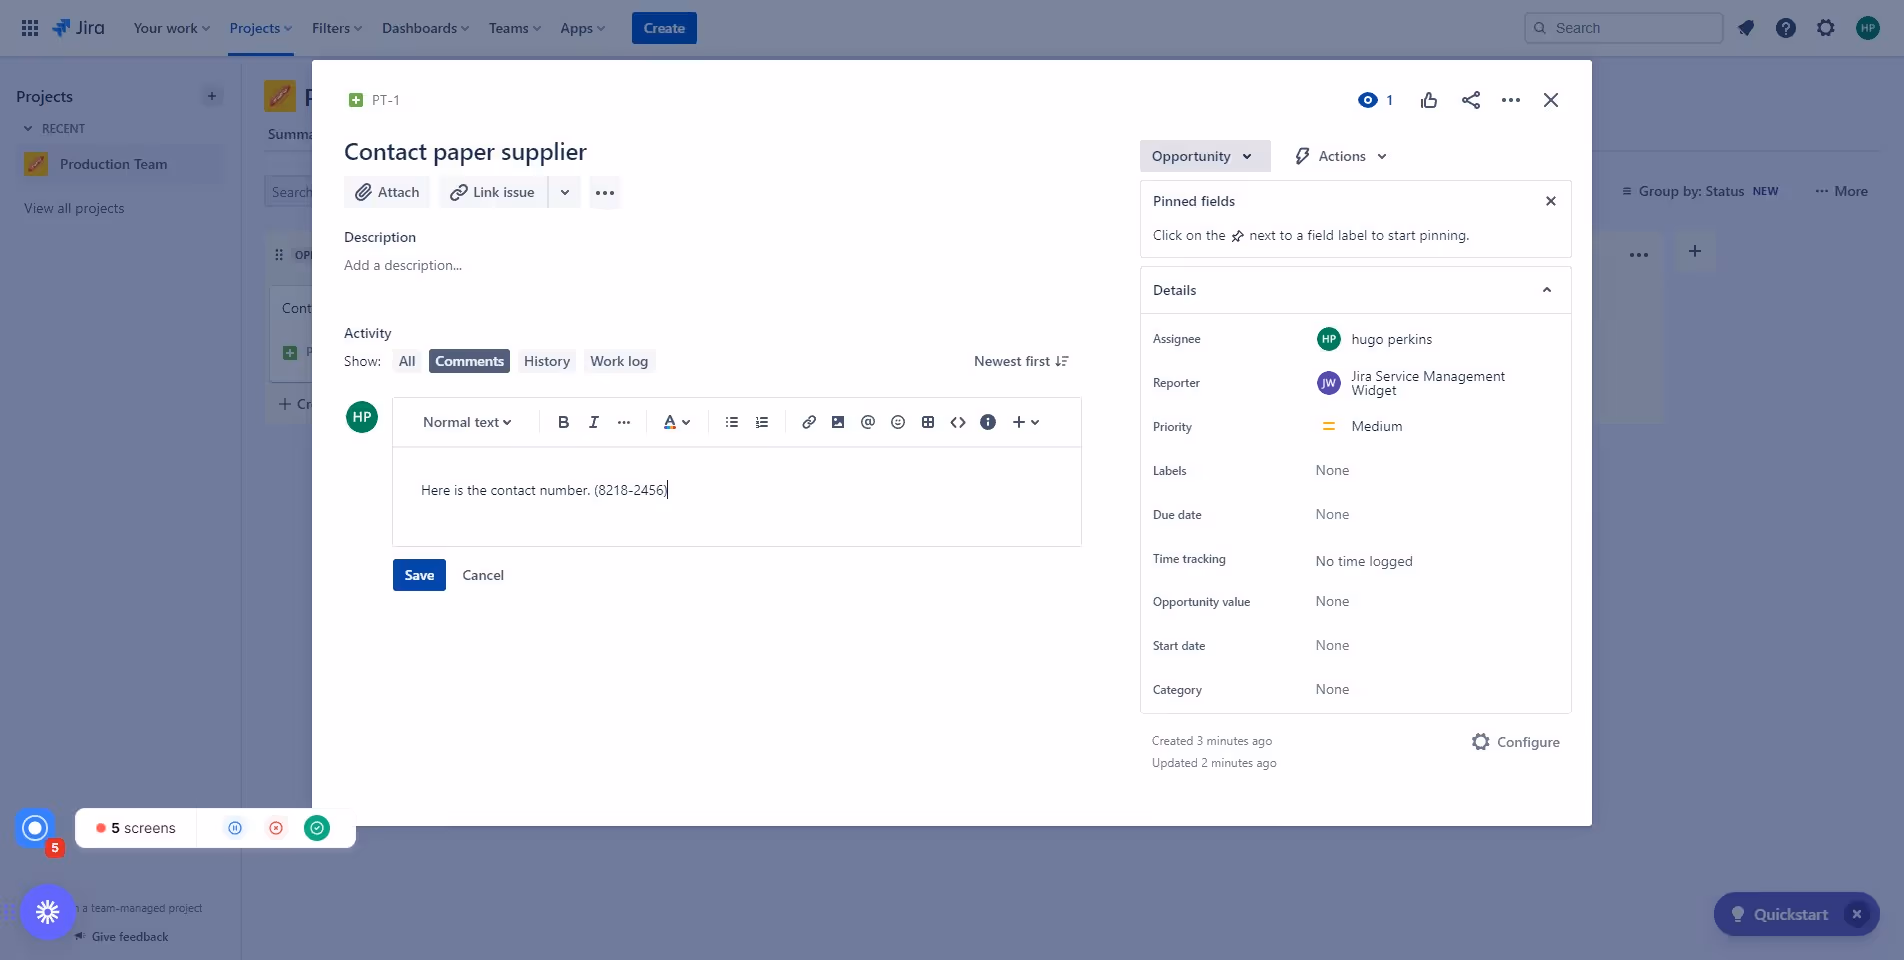The height and width of the screenshot is (960, 1904).
Task: Insert a bullet list
Action: coord(732,422)
